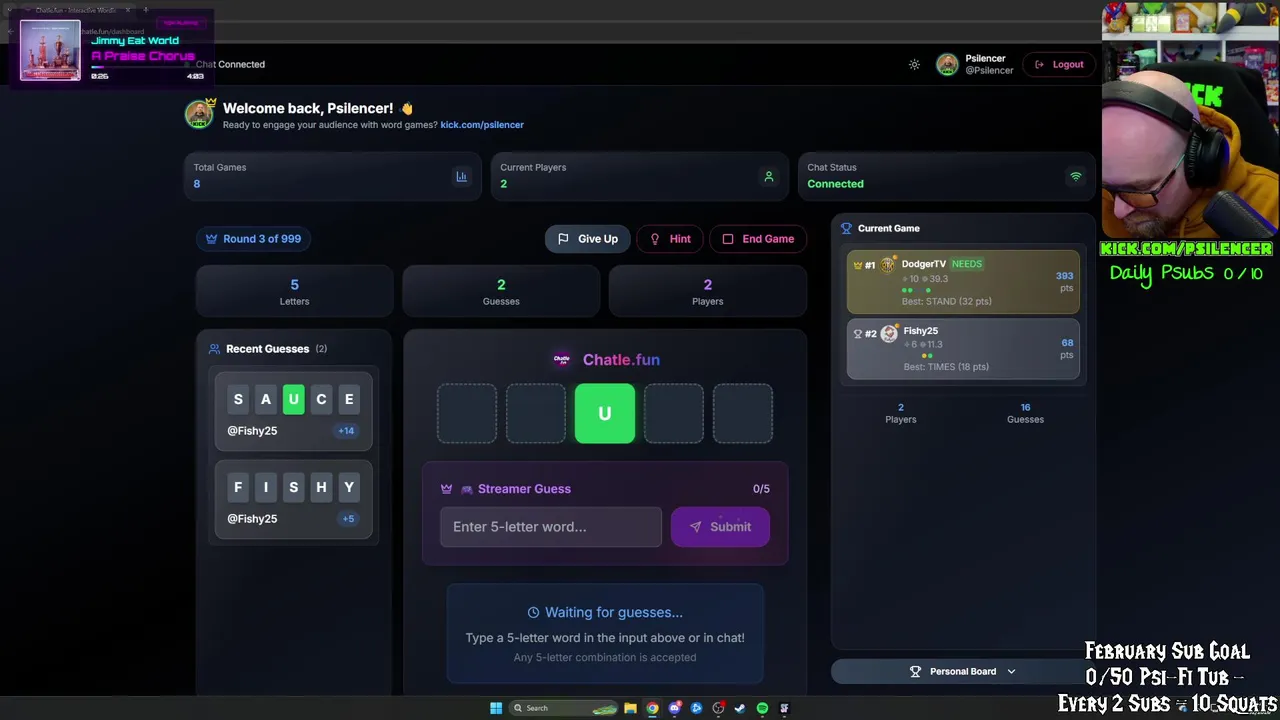
Task: Click the Give Up flag icon
Action: pyautogui.click(x=563, y=239)
